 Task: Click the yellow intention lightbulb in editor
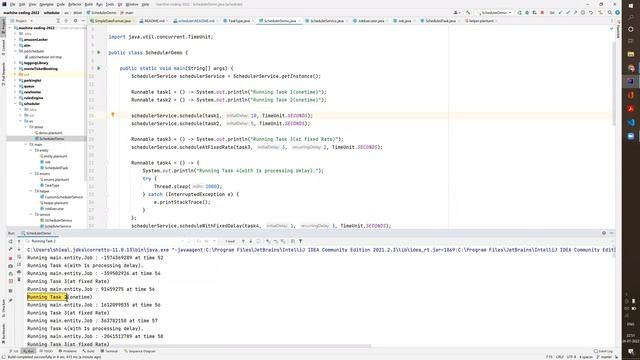coord(113,115)
